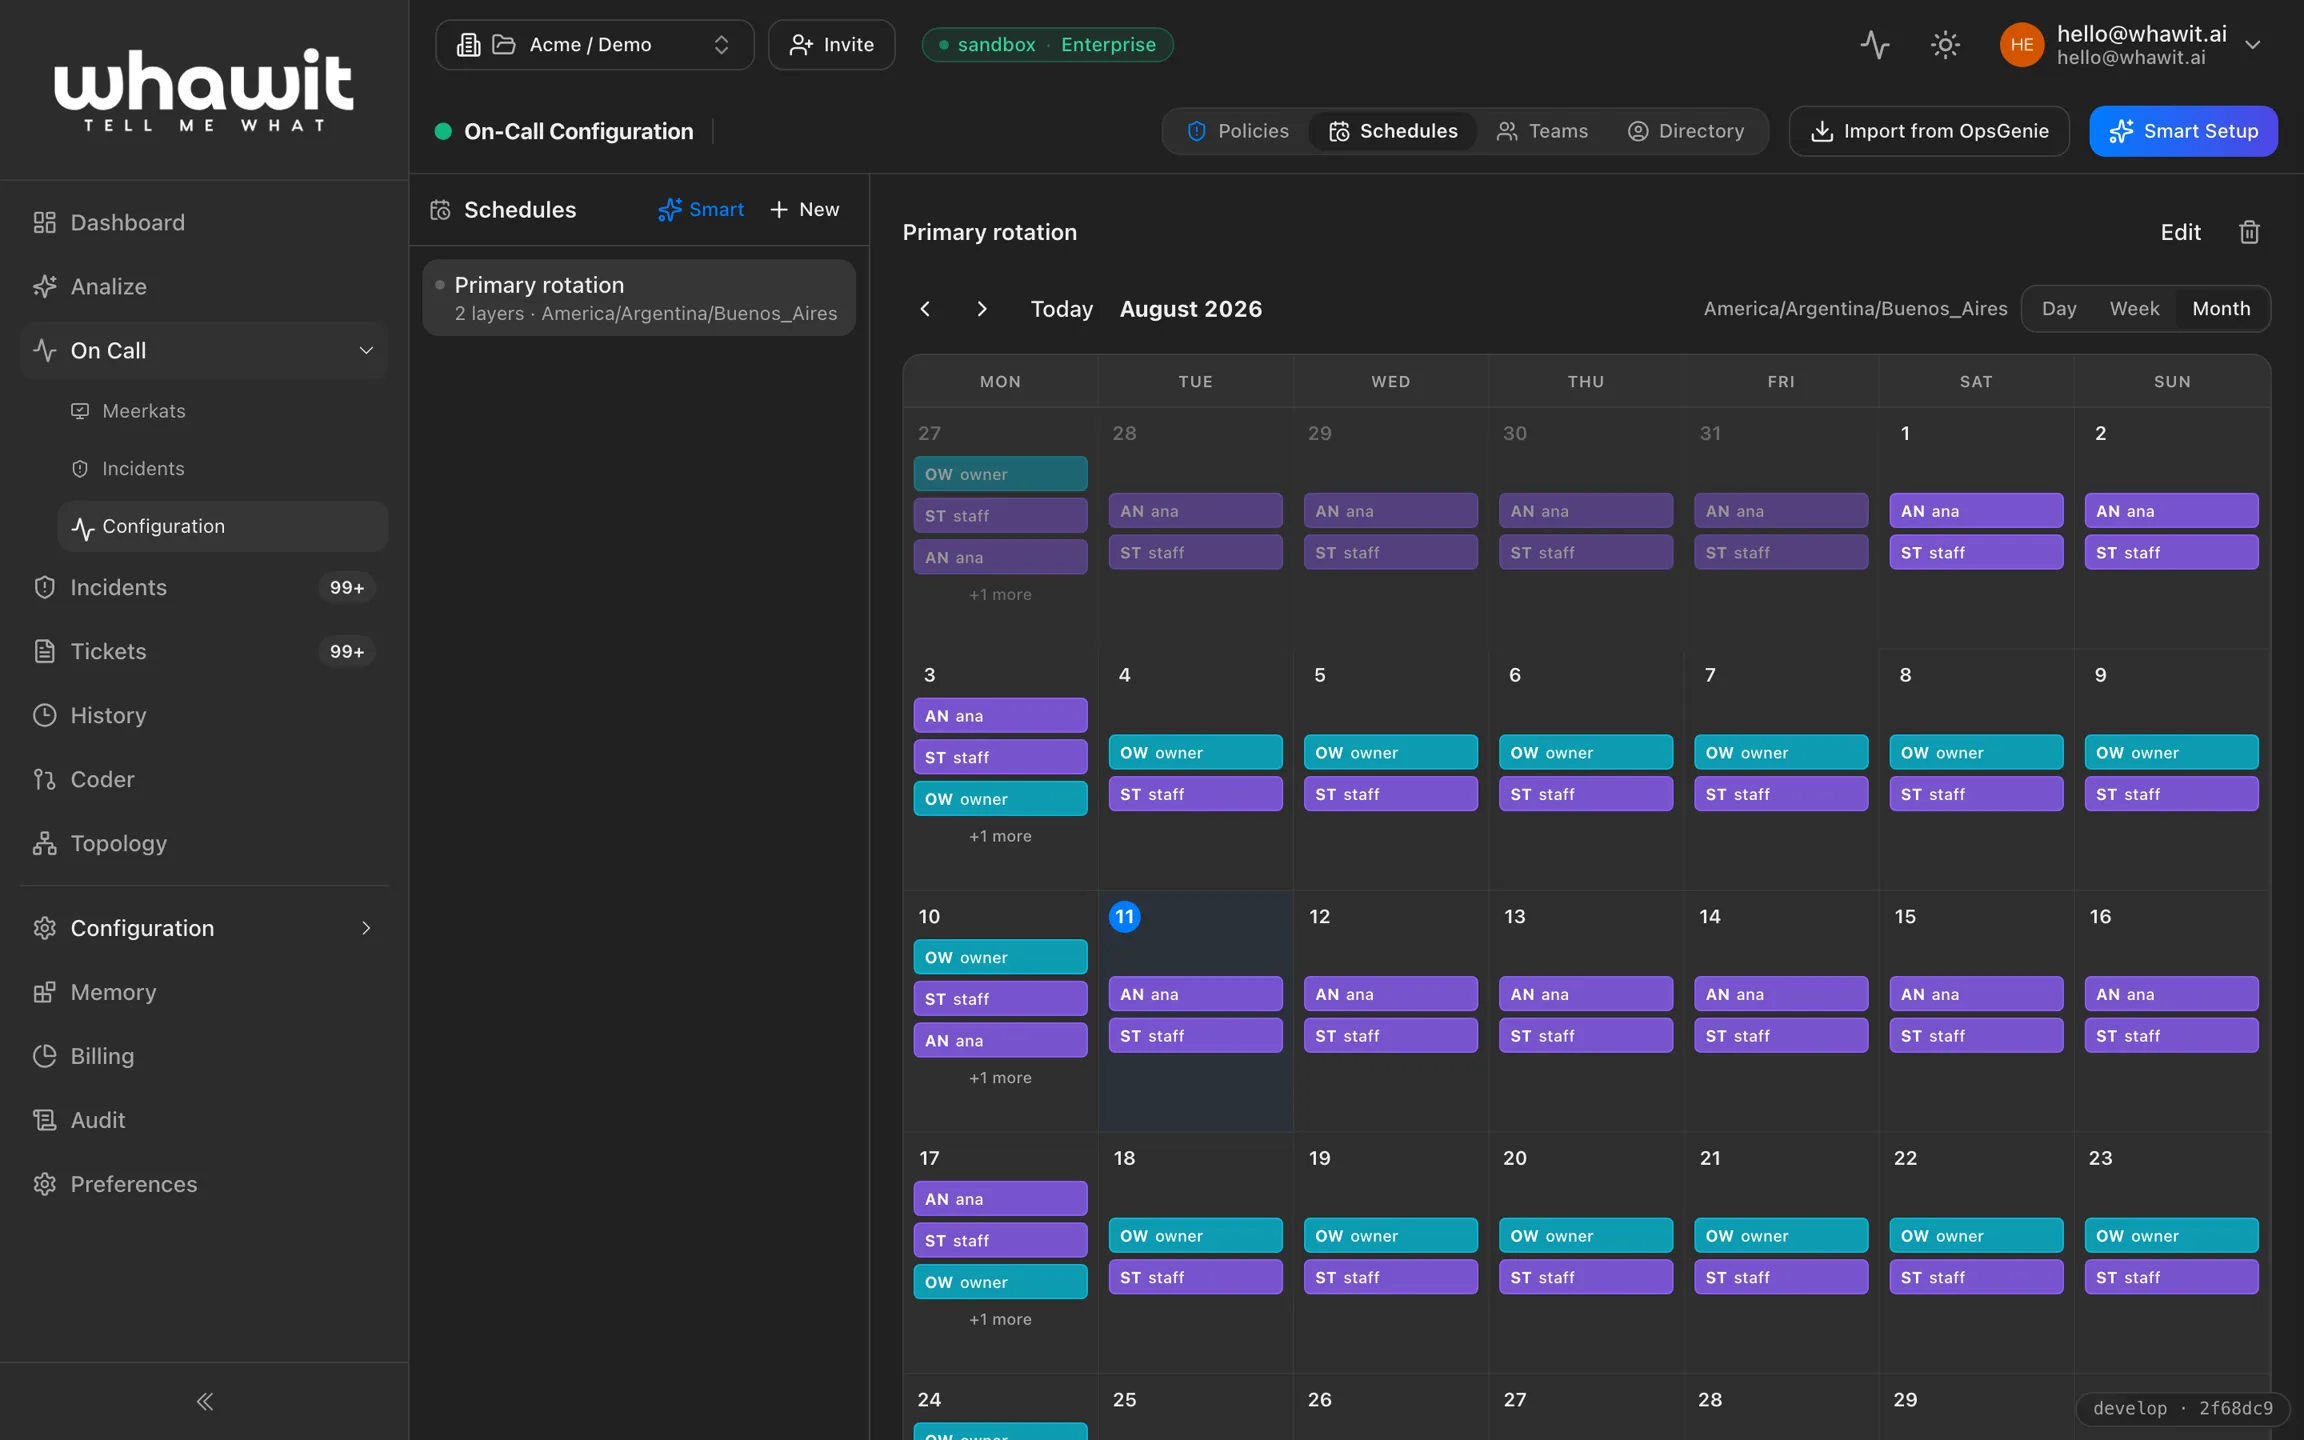Click sandbox Enterprise badge

click(1047, 44)
